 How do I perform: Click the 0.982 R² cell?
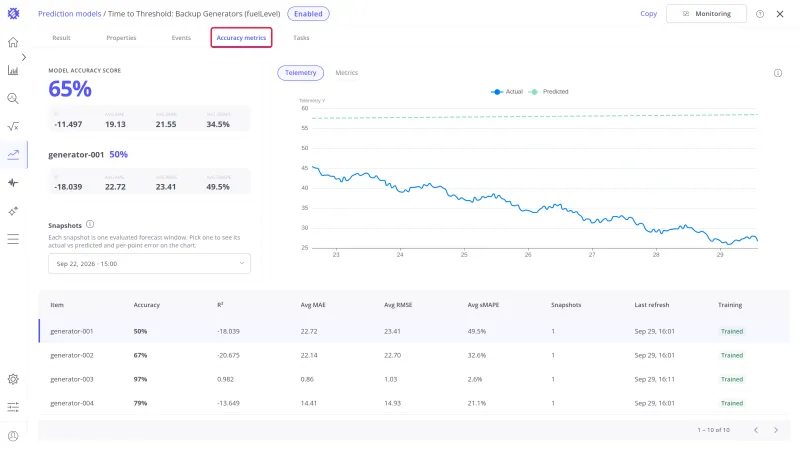point(225,379)
